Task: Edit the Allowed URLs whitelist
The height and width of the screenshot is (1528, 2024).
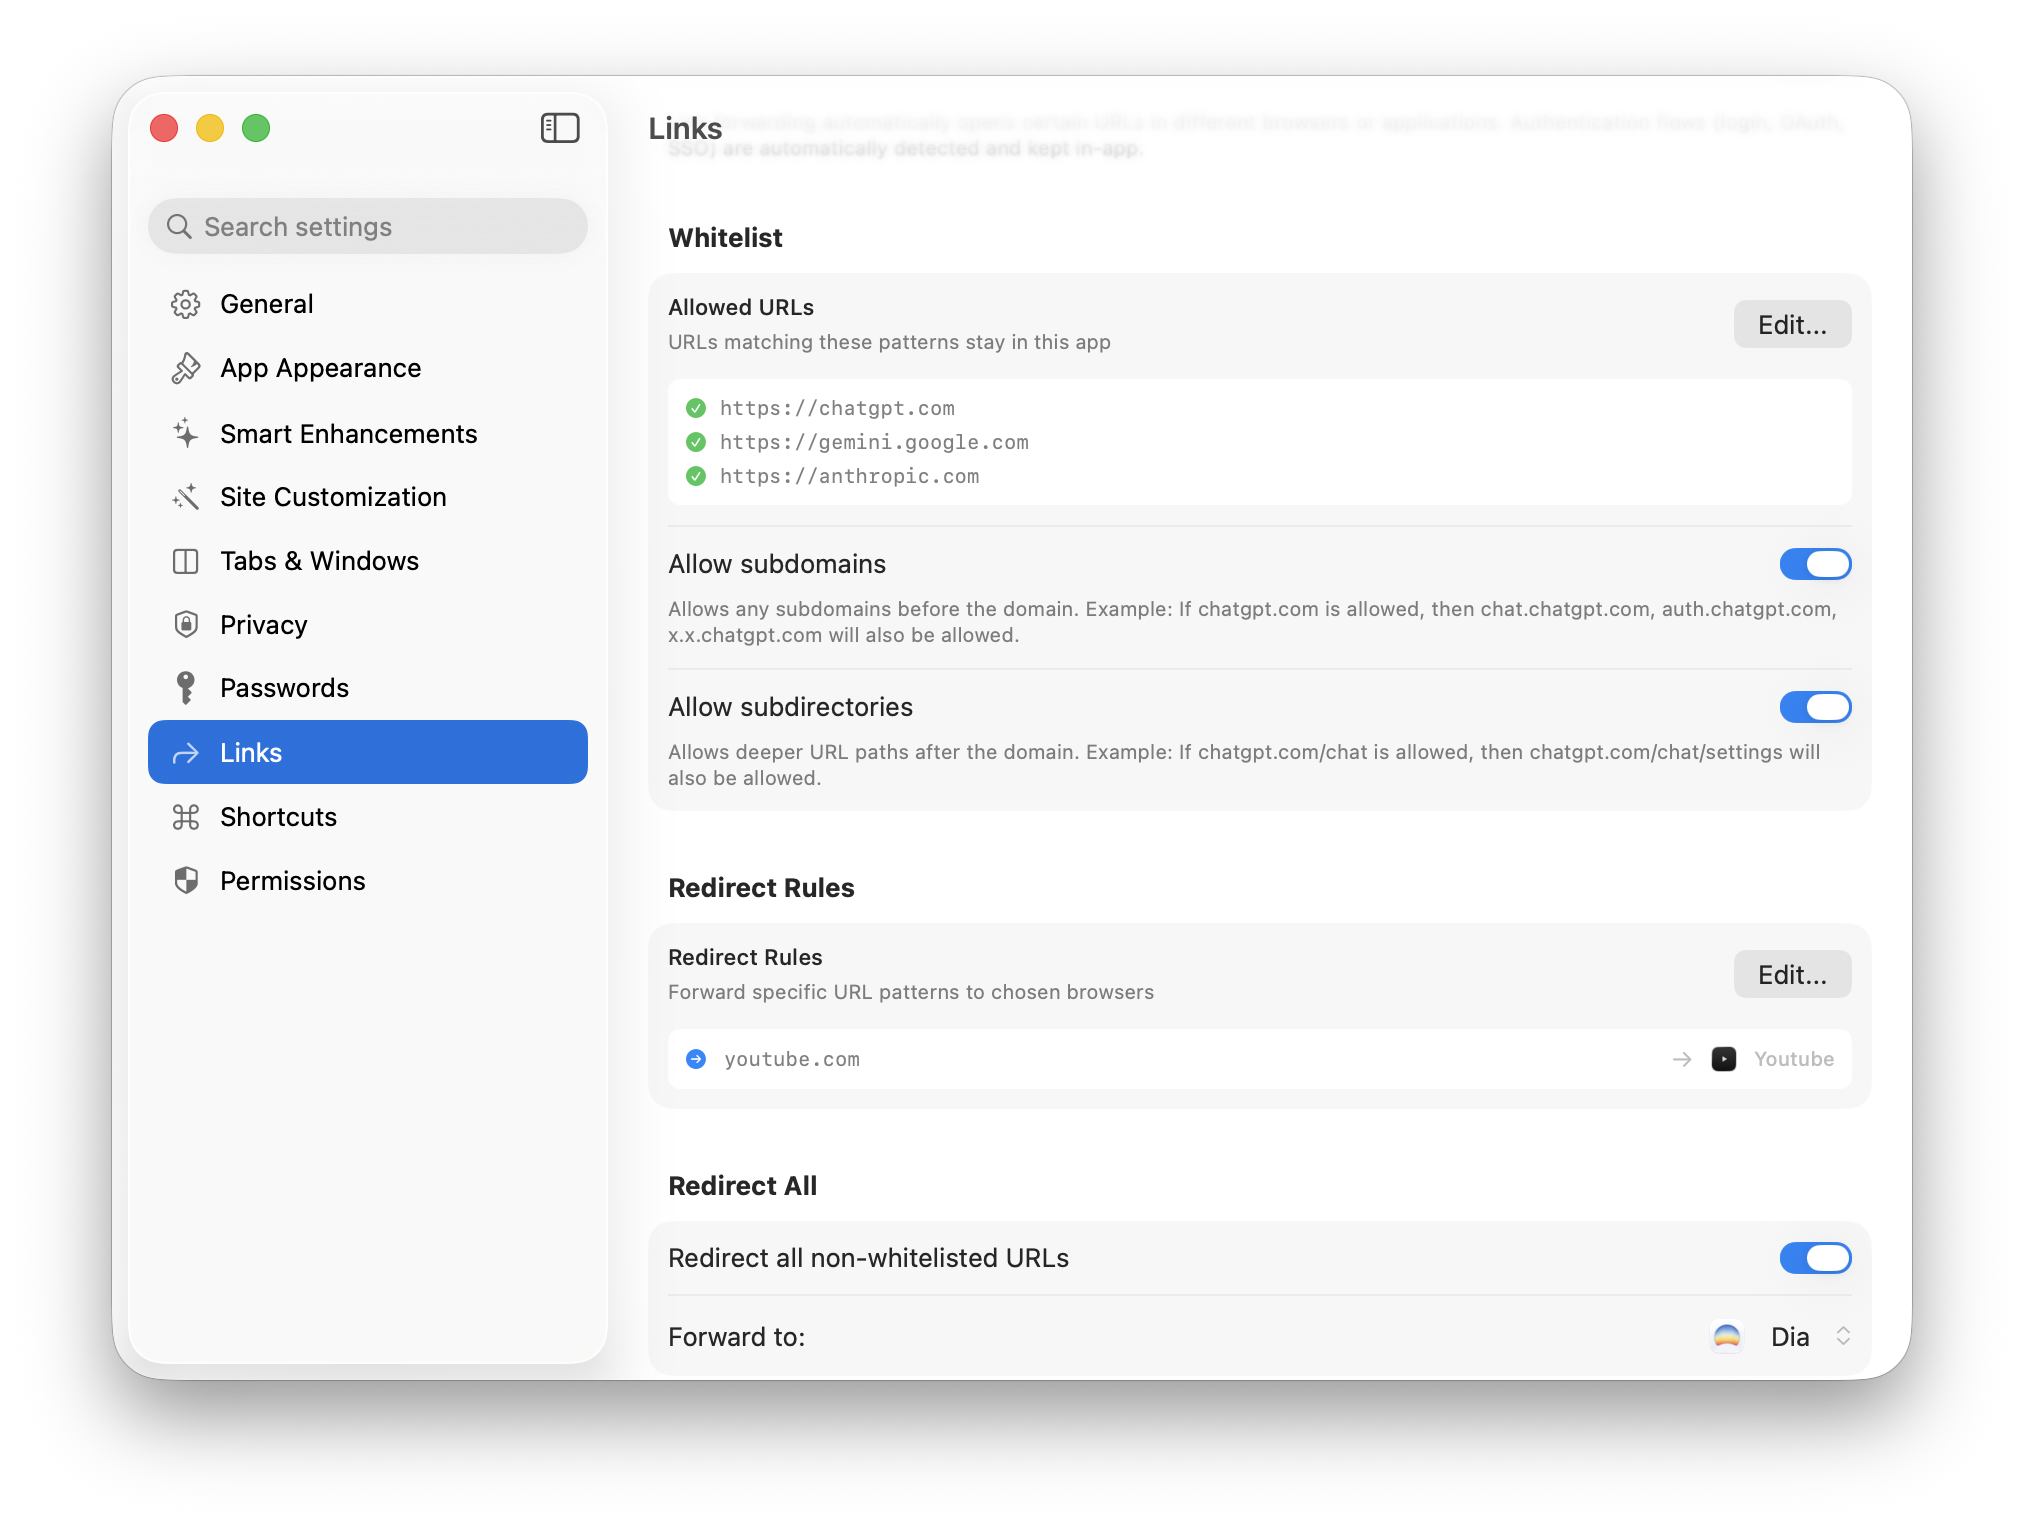Action: coord(1791,325)
